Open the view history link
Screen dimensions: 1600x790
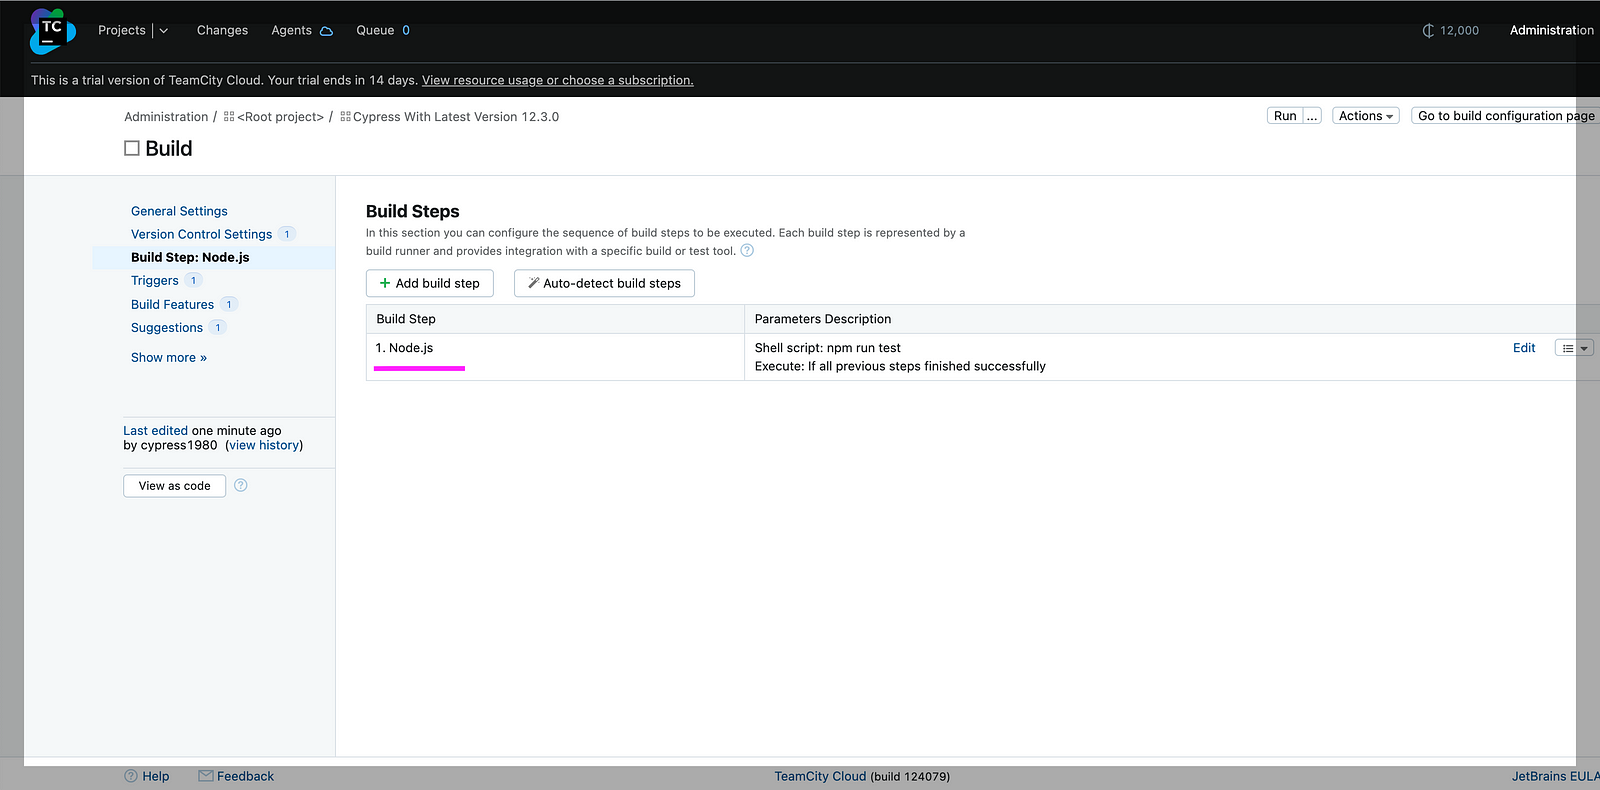264,446
